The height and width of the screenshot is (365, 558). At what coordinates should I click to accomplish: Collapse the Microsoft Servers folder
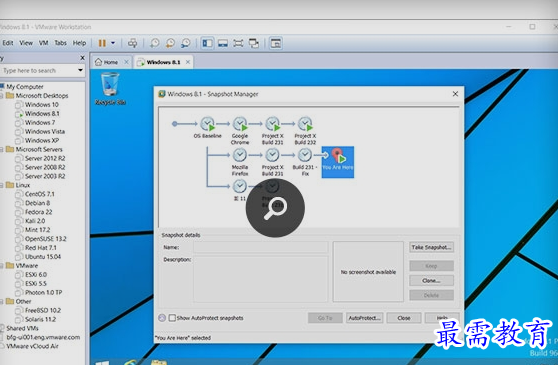1,149
